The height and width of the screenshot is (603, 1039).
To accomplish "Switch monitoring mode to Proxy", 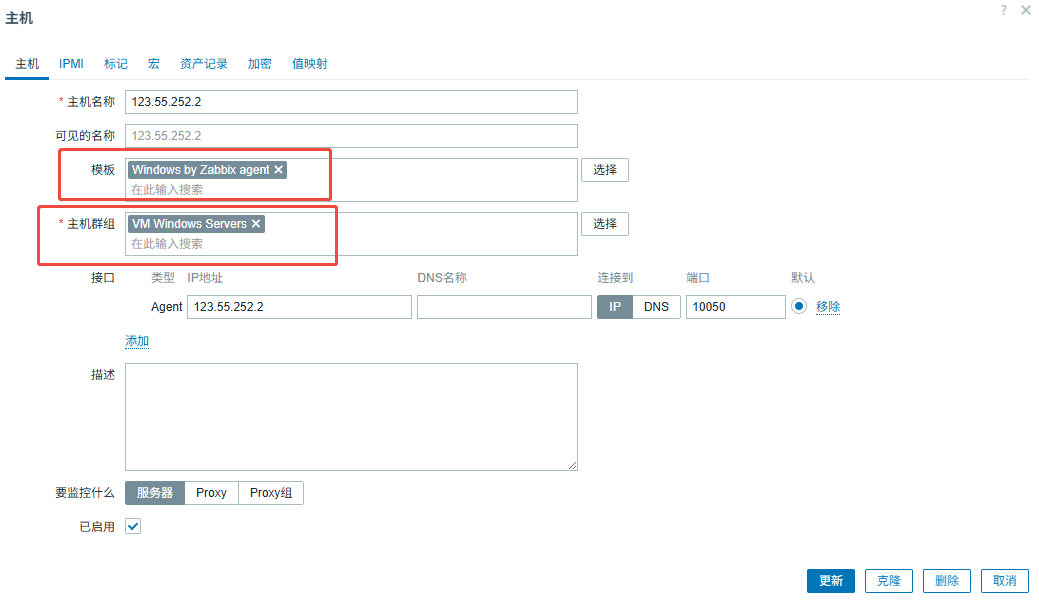I will (x=211, y=492).
